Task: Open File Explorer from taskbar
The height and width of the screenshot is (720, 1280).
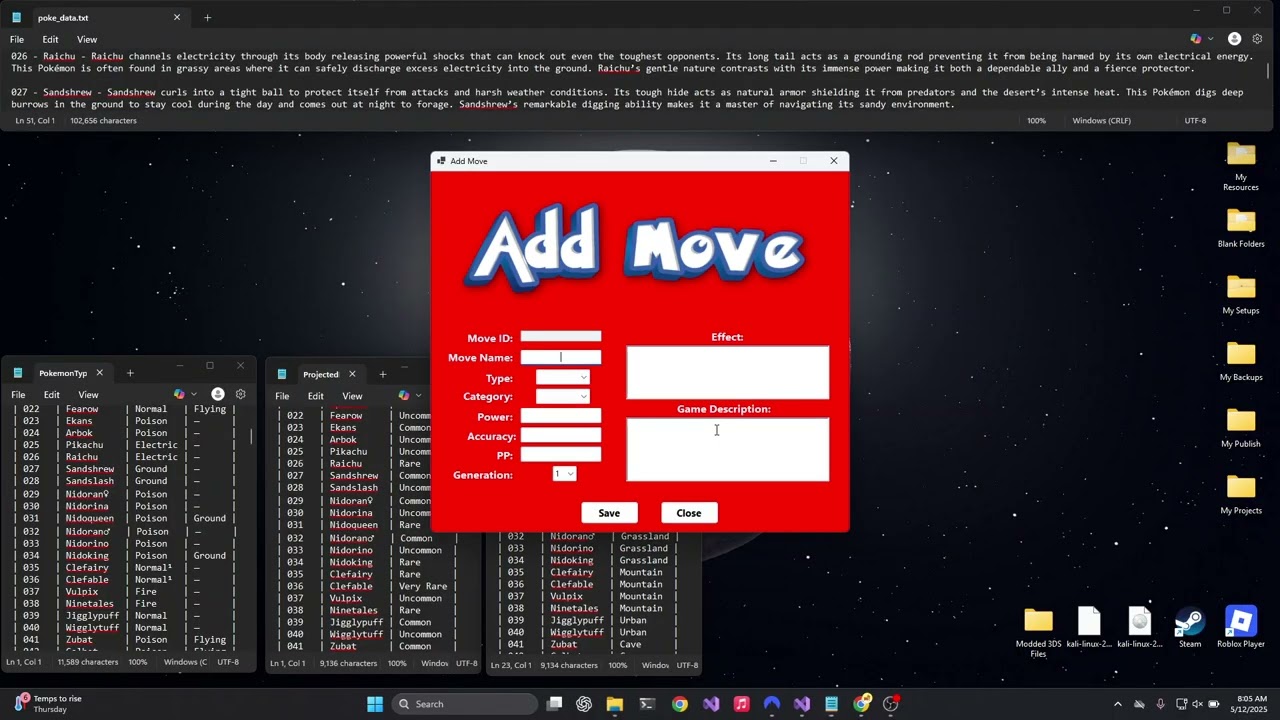Action: coord(614,704)
